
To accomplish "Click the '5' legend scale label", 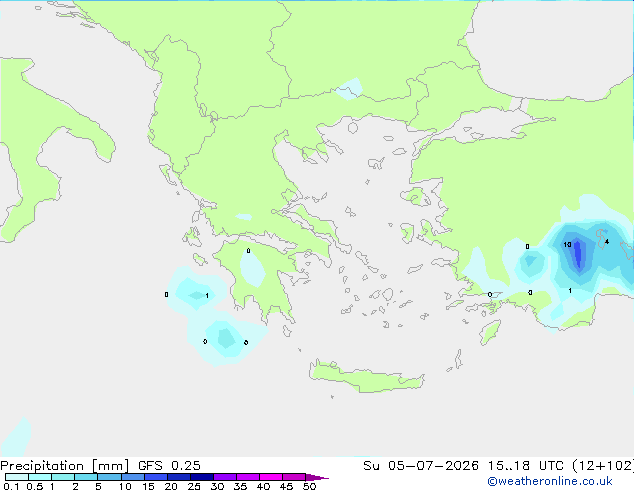I will coord(98,486).
